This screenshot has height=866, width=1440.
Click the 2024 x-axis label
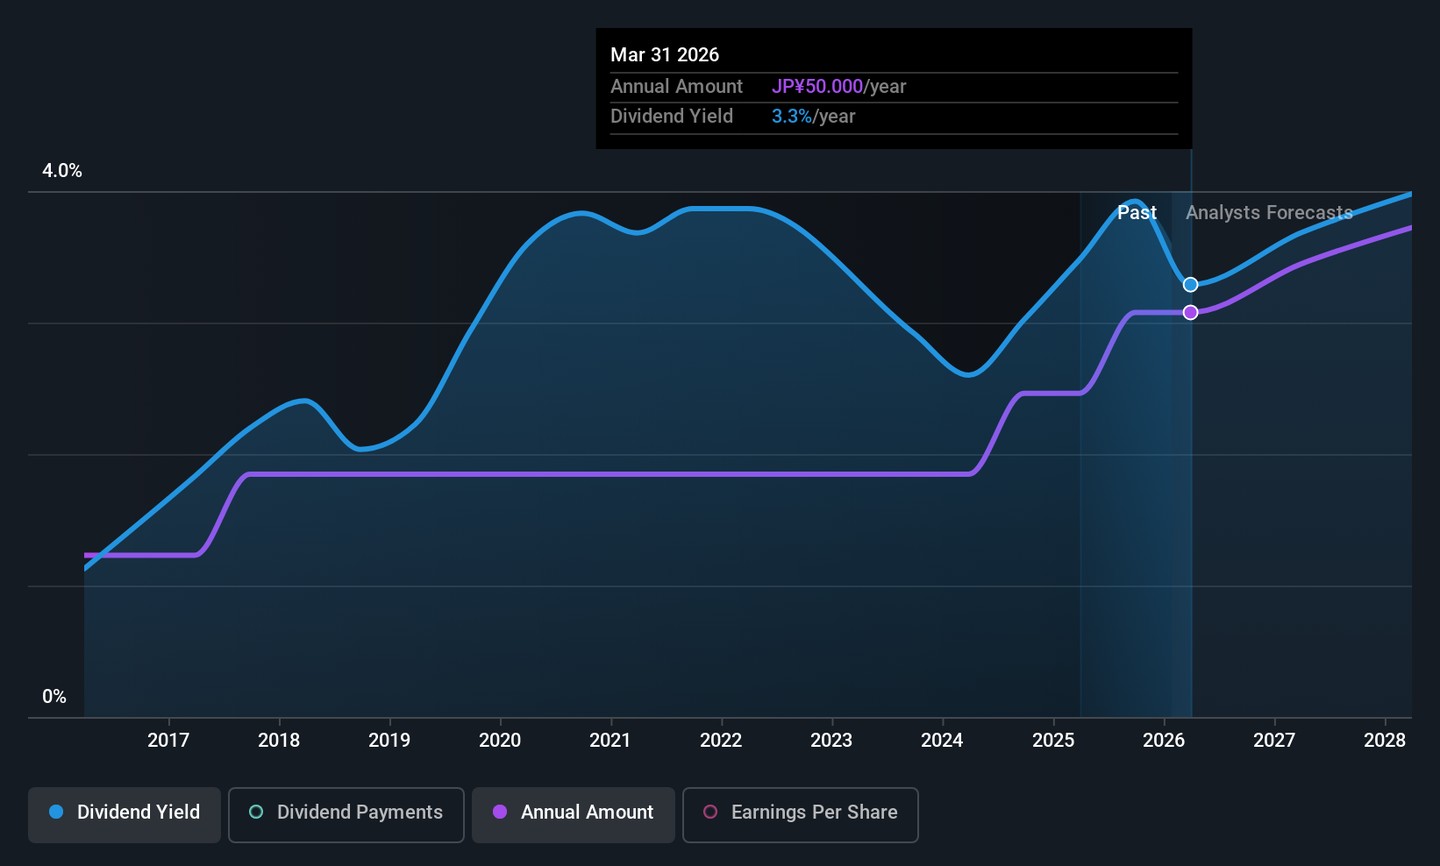point(942,740)
